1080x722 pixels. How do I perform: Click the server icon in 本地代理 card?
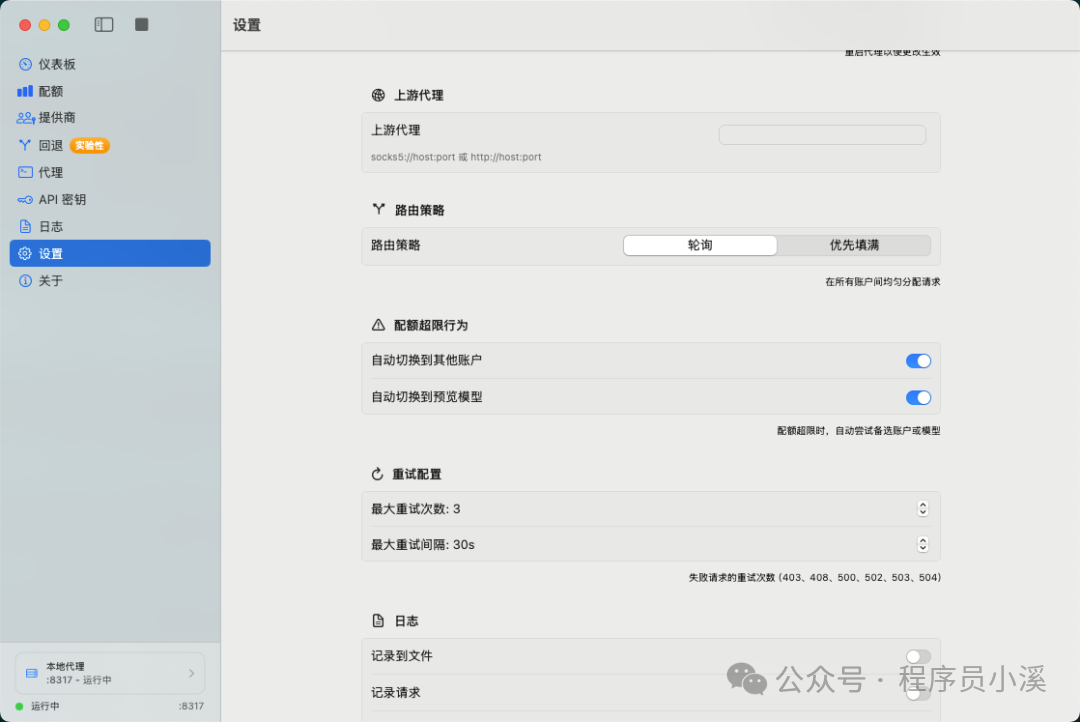tap(32, 673)
